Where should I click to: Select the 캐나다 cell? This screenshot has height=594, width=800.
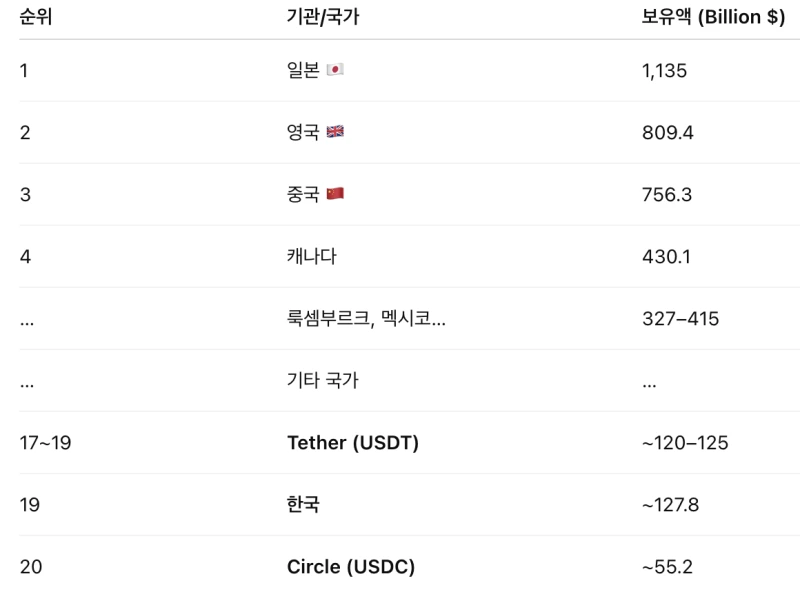[312, 256]
